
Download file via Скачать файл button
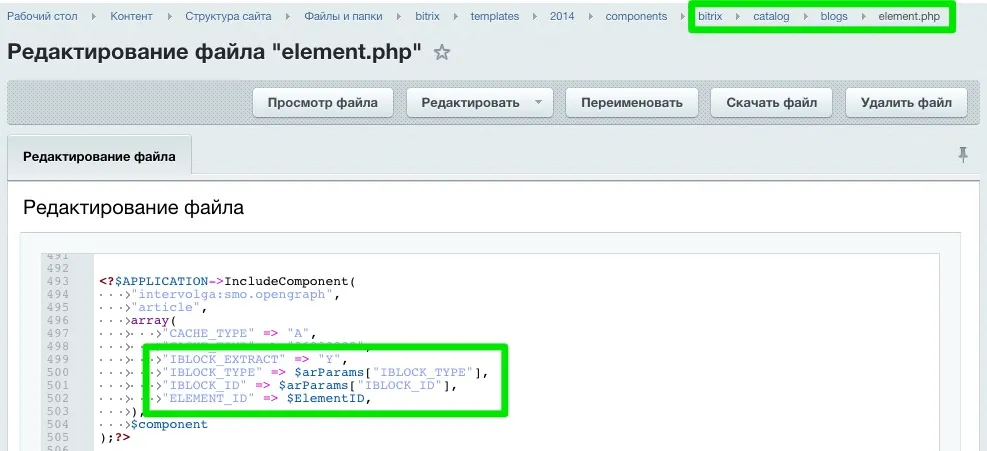[771, 102]
